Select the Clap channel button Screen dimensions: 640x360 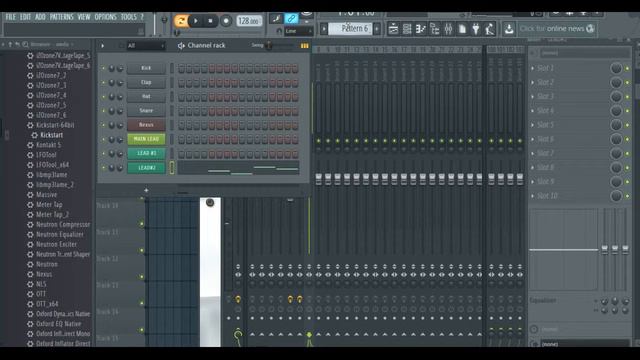point(146,82)
